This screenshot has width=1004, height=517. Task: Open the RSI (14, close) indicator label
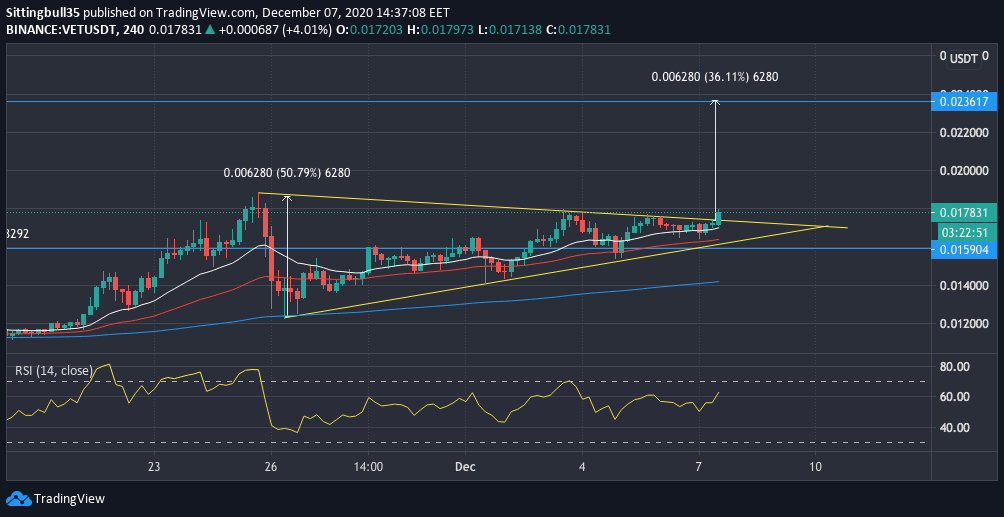pyautogui.click(x=50, y=371)
